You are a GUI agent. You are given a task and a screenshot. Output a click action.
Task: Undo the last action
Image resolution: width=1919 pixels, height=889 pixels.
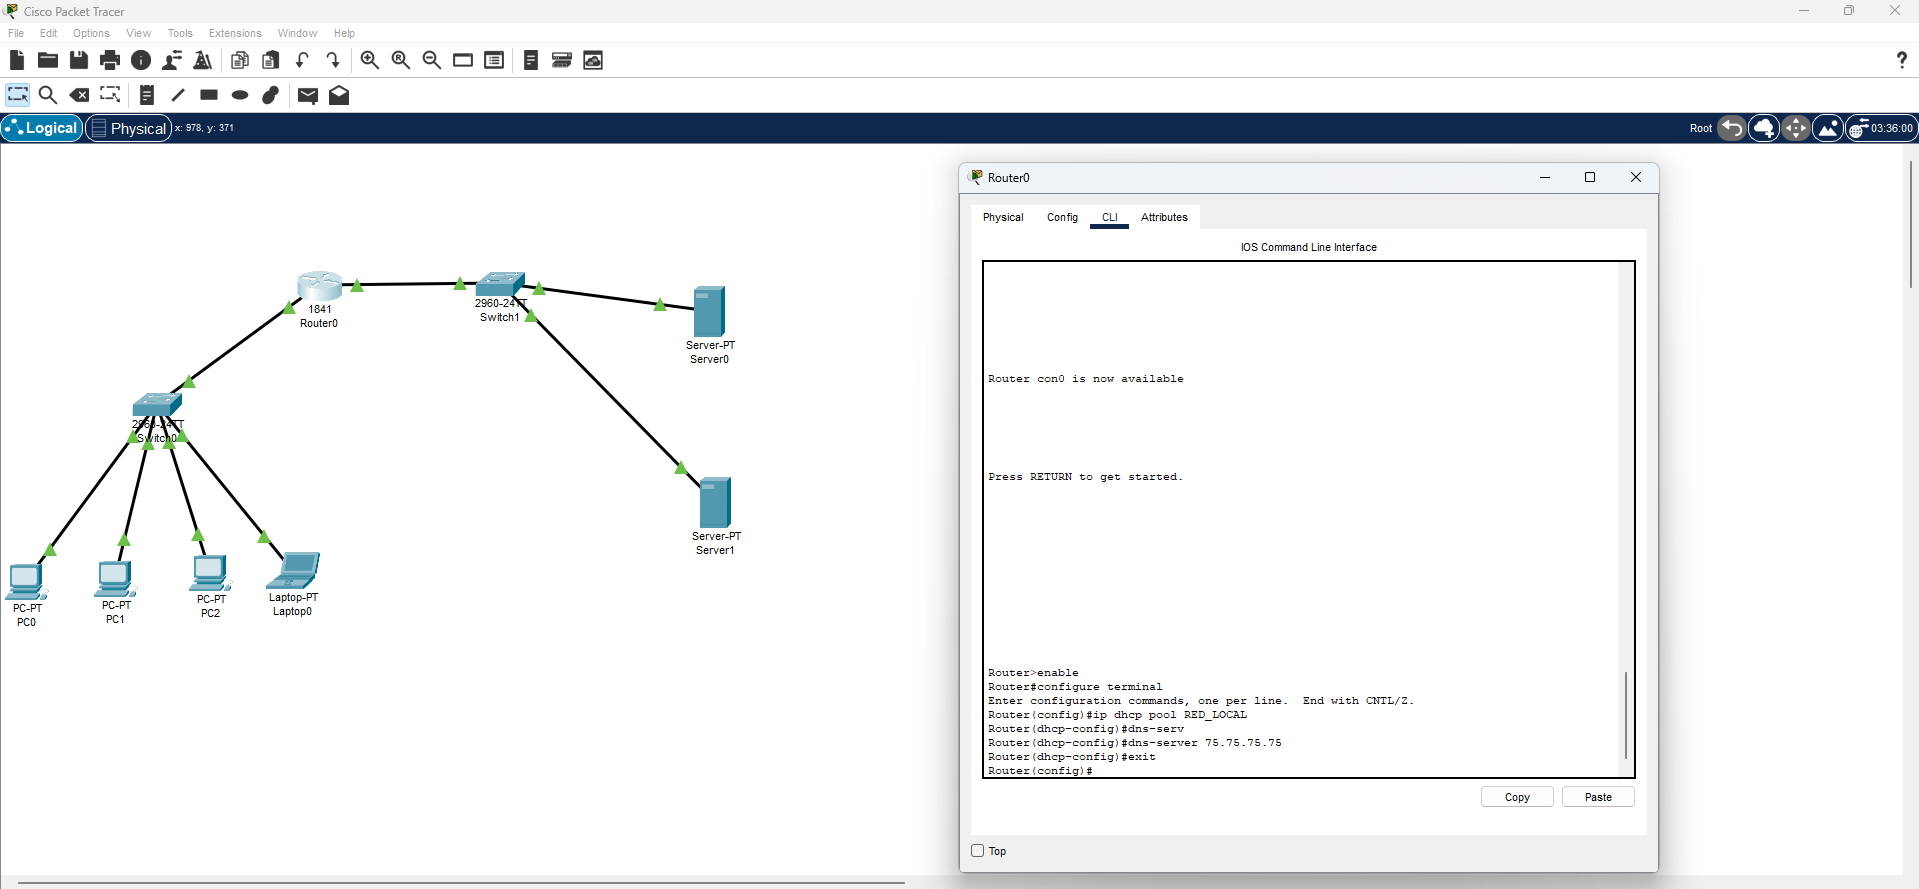click(x=302, y=60)
